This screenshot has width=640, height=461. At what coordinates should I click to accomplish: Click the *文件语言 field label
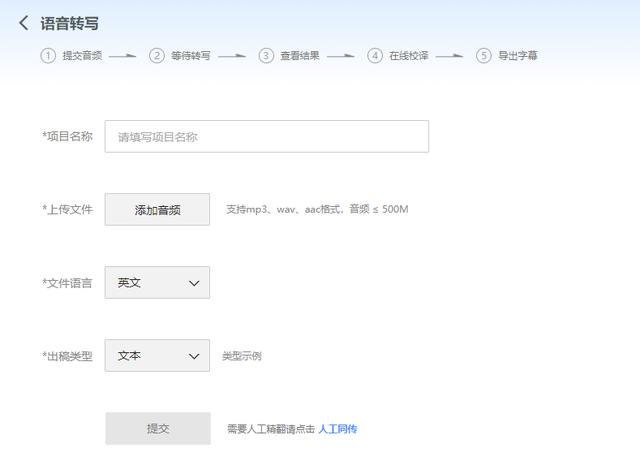[x=68, y=283]
